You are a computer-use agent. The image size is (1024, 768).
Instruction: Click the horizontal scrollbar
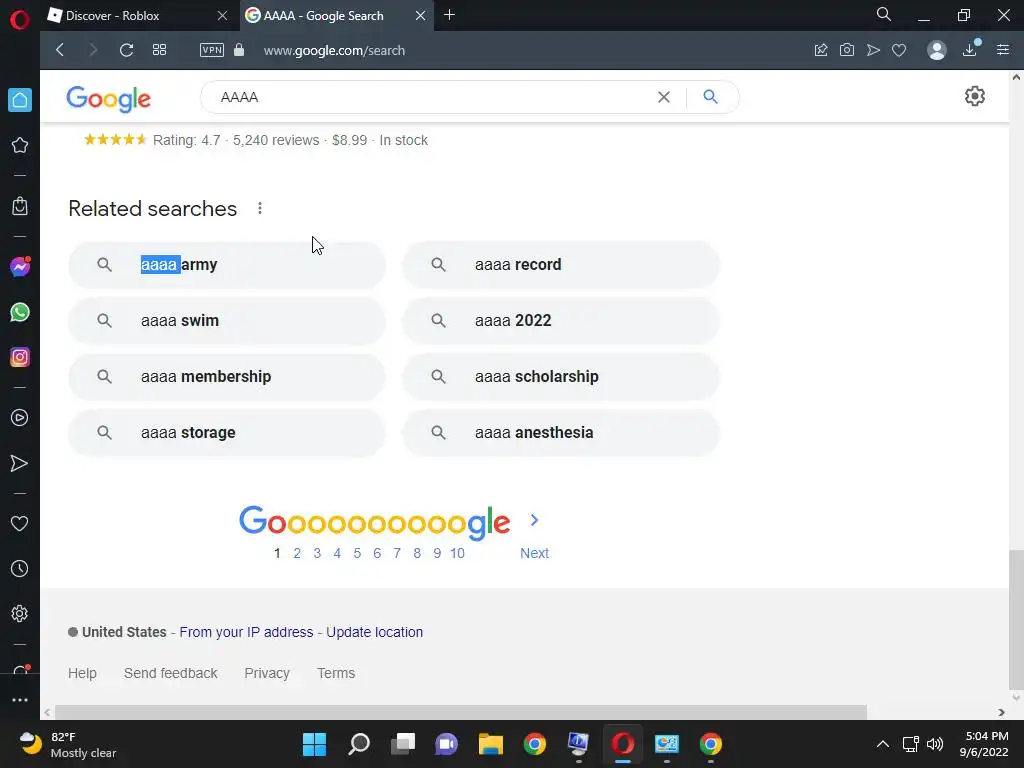click(x=460, y=712)
